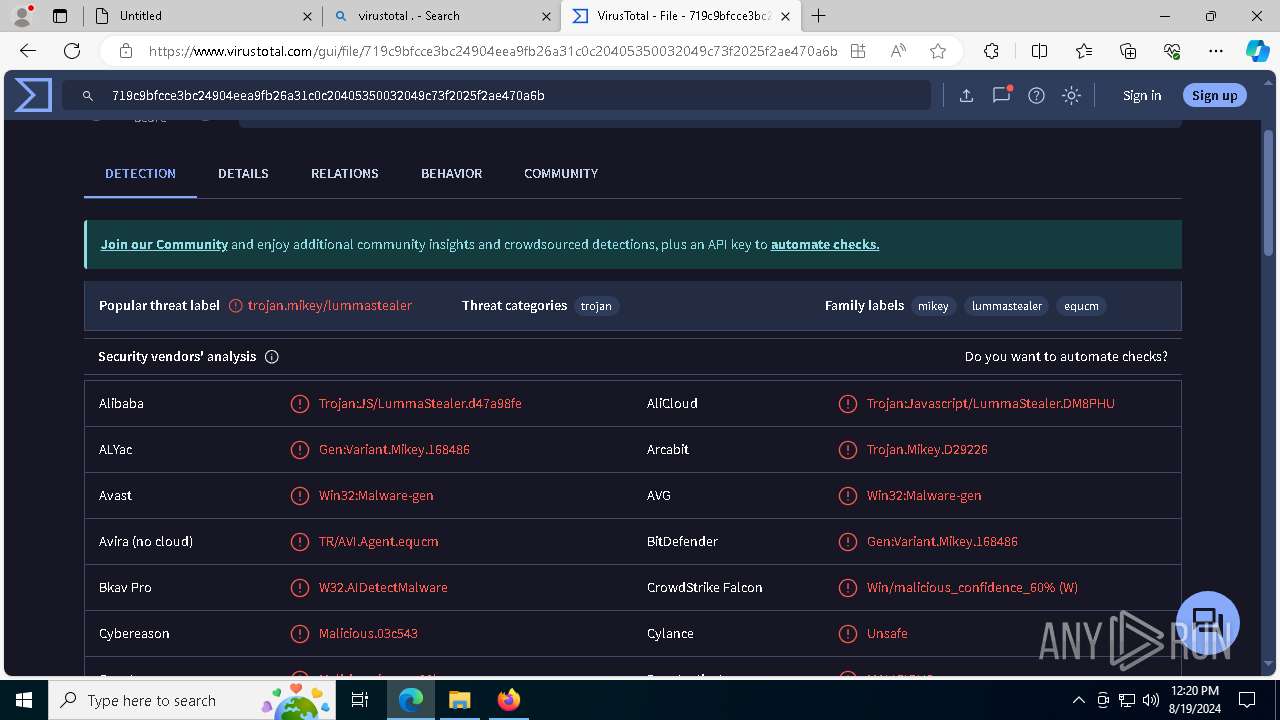Click the search magnifier in VirusTotal bar

pyautogui.click(x=88, y=96)
